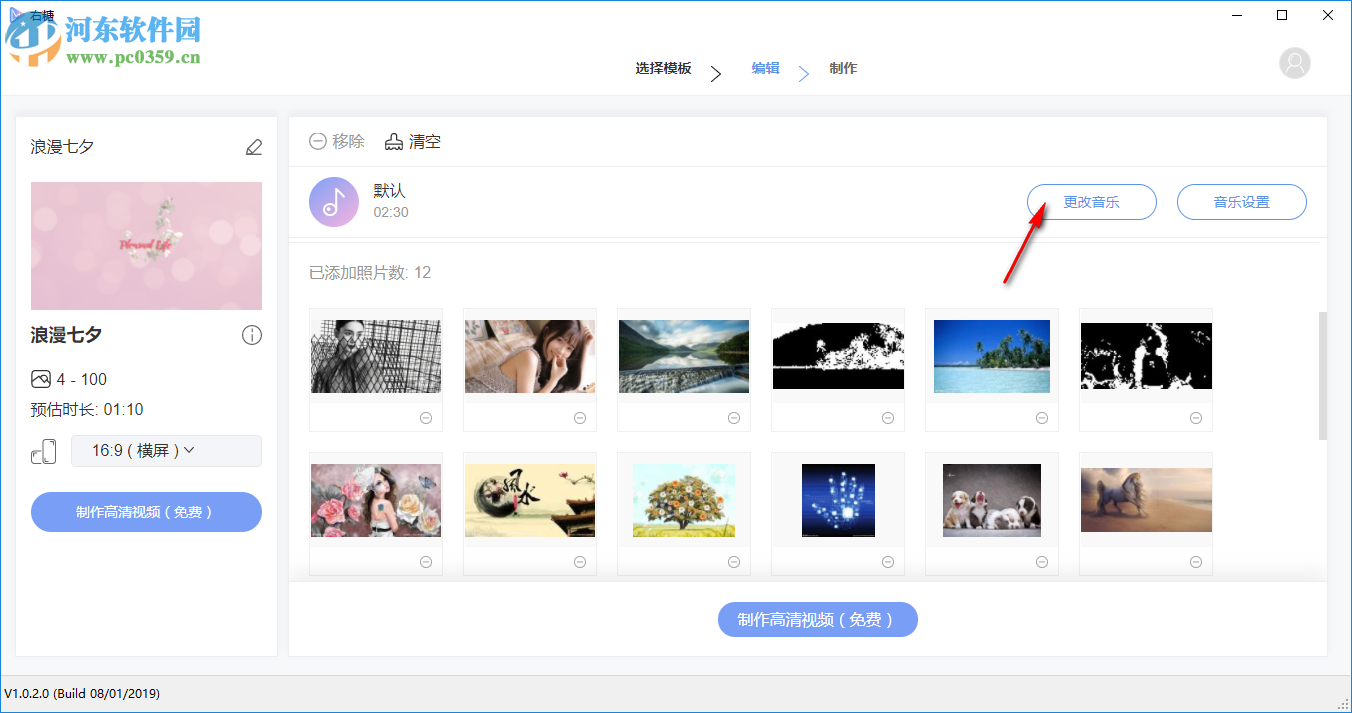Select the mountain lake landscape thumbnail

pos(684,356)
